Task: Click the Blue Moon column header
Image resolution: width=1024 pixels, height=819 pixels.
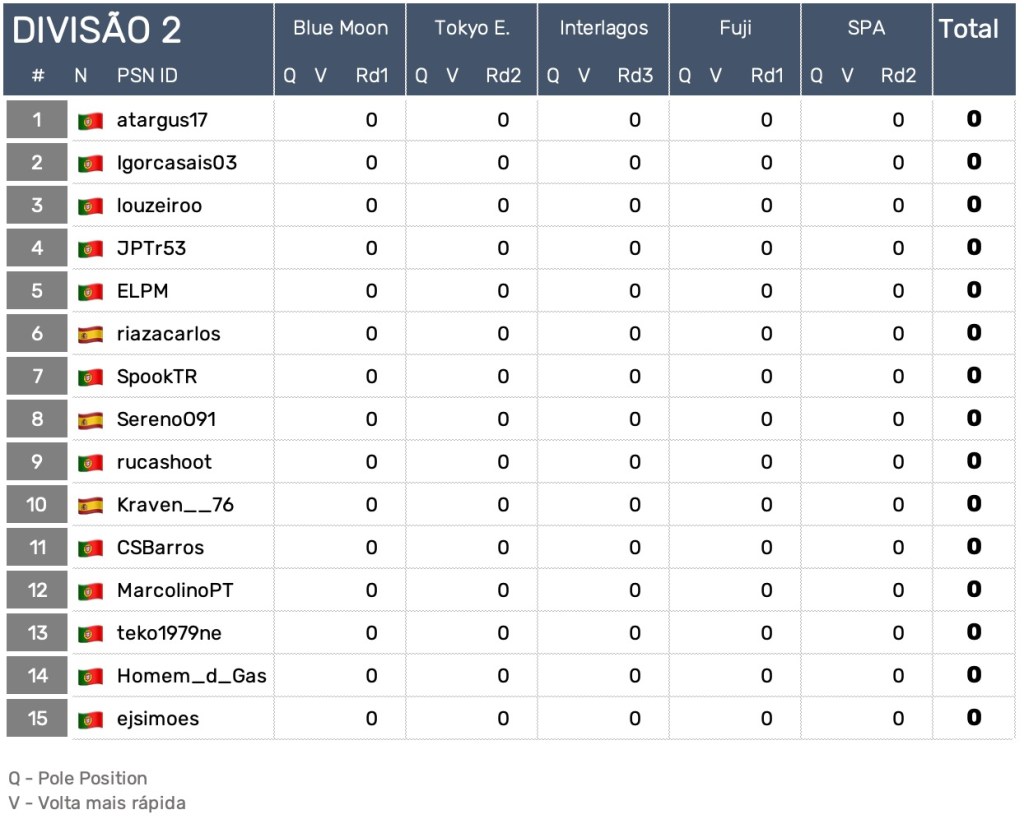Action: click(340, 28)
